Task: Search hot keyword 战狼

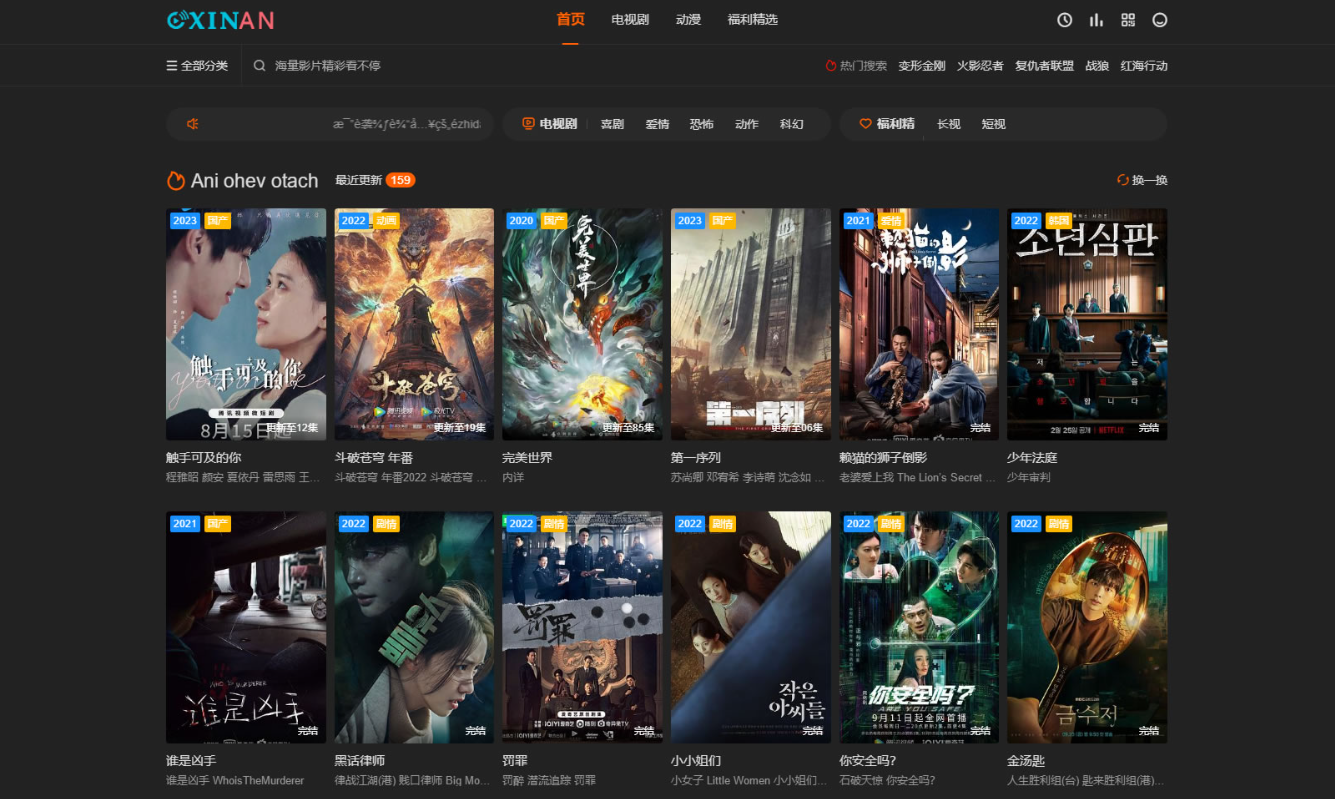Action: click(1097, 66)
